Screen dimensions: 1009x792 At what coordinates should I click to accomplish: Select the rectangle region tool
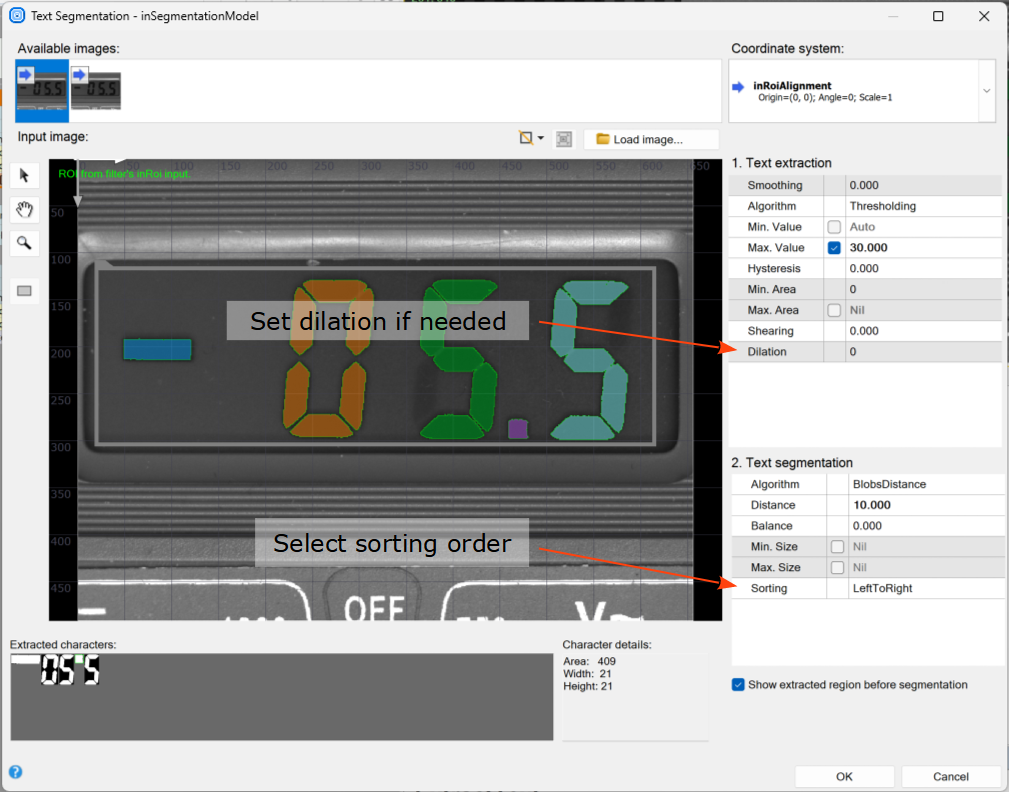click(x=24, y=291)
